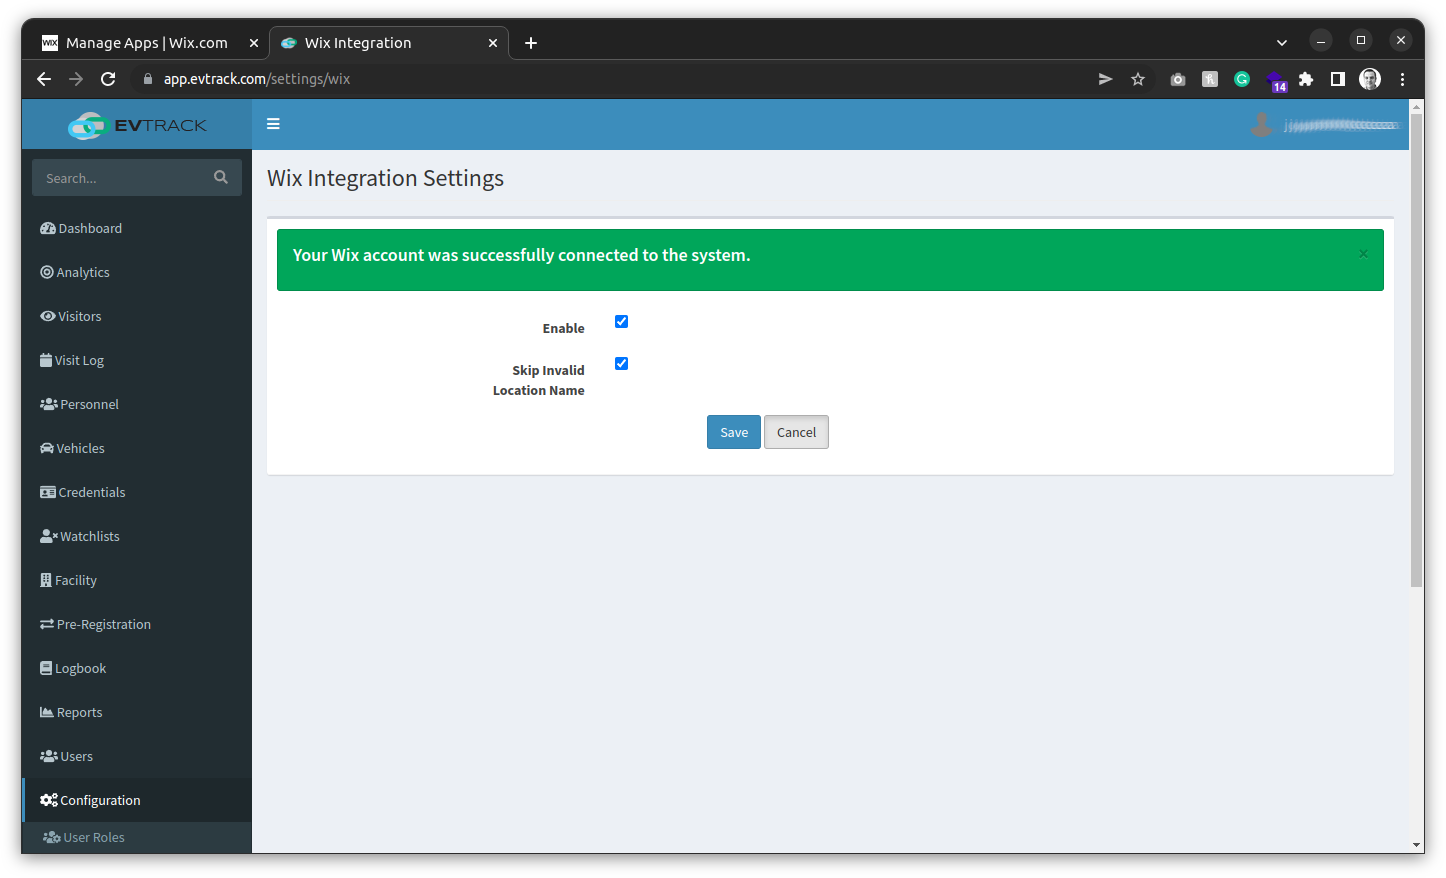Open Visit Log from sidebar
1446x878 pixels.
[137, 360]
